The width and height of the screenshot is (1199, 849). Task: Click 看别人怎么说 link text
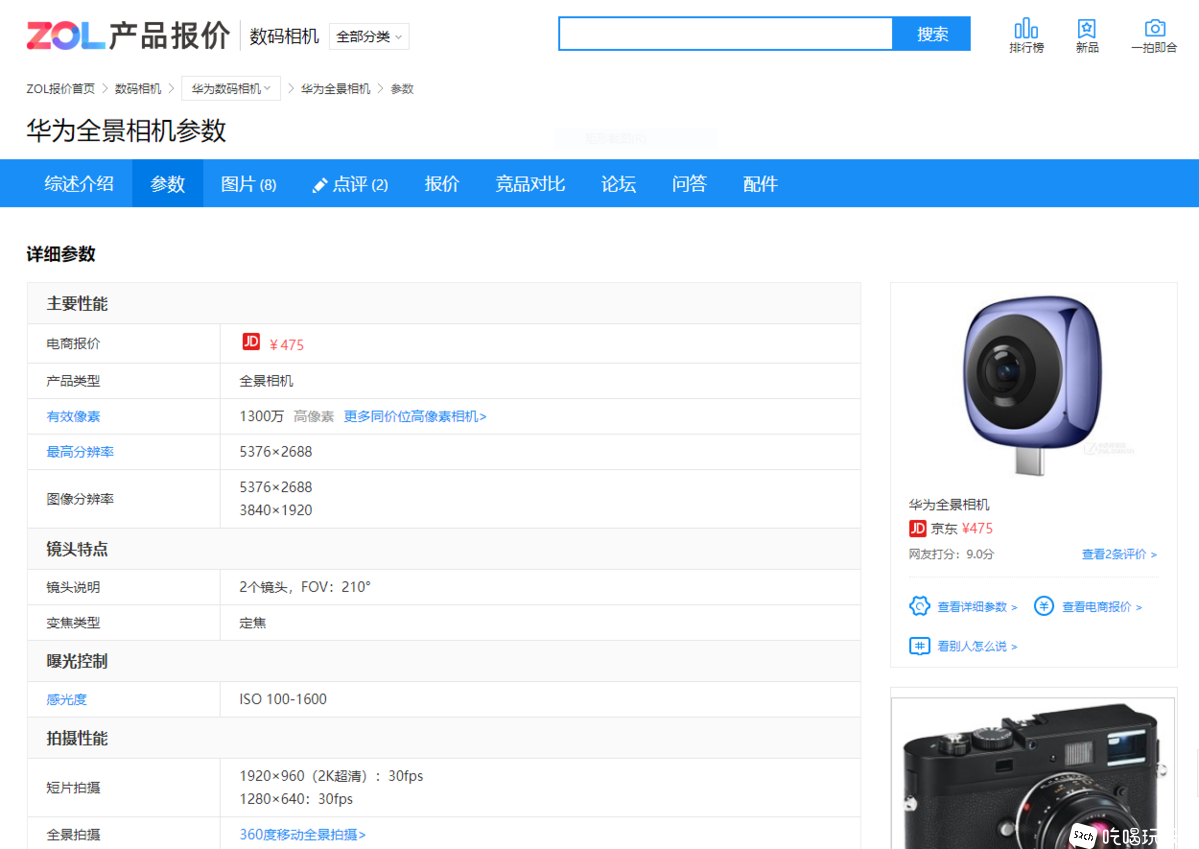[977, 646]
